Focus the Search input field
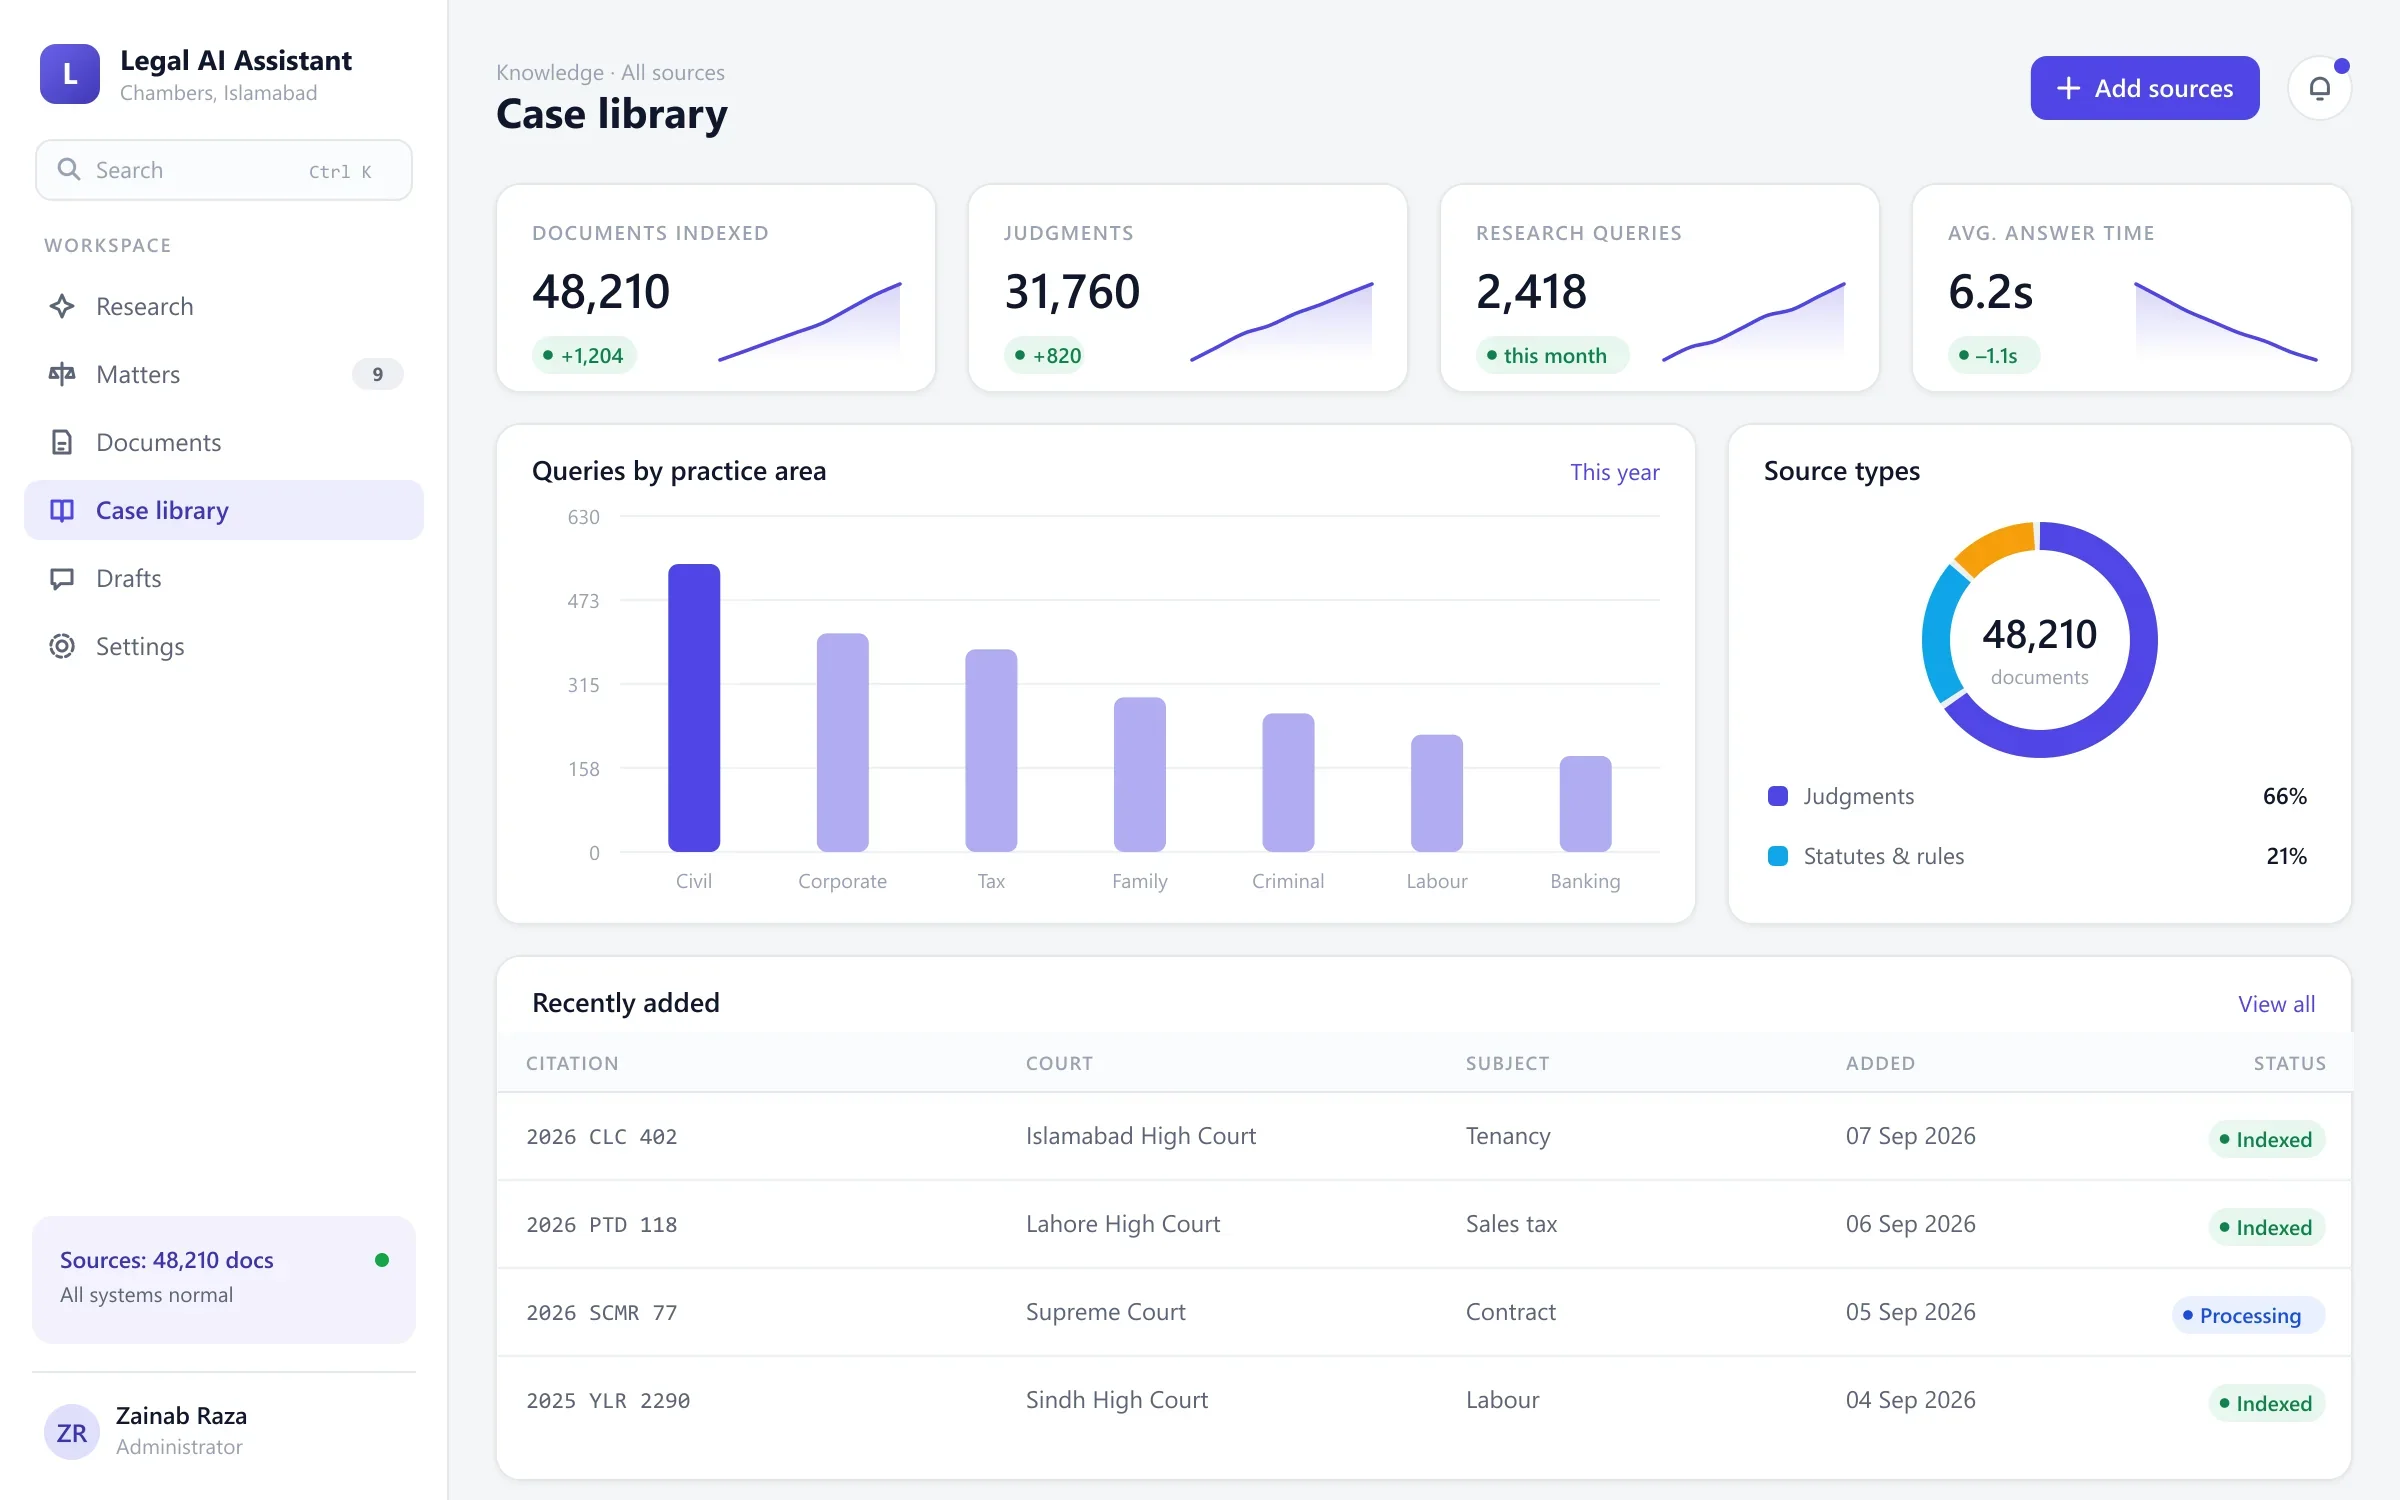Viewport: 2400px width, 1500px height. pyautogui.click(x=224, y=170)
